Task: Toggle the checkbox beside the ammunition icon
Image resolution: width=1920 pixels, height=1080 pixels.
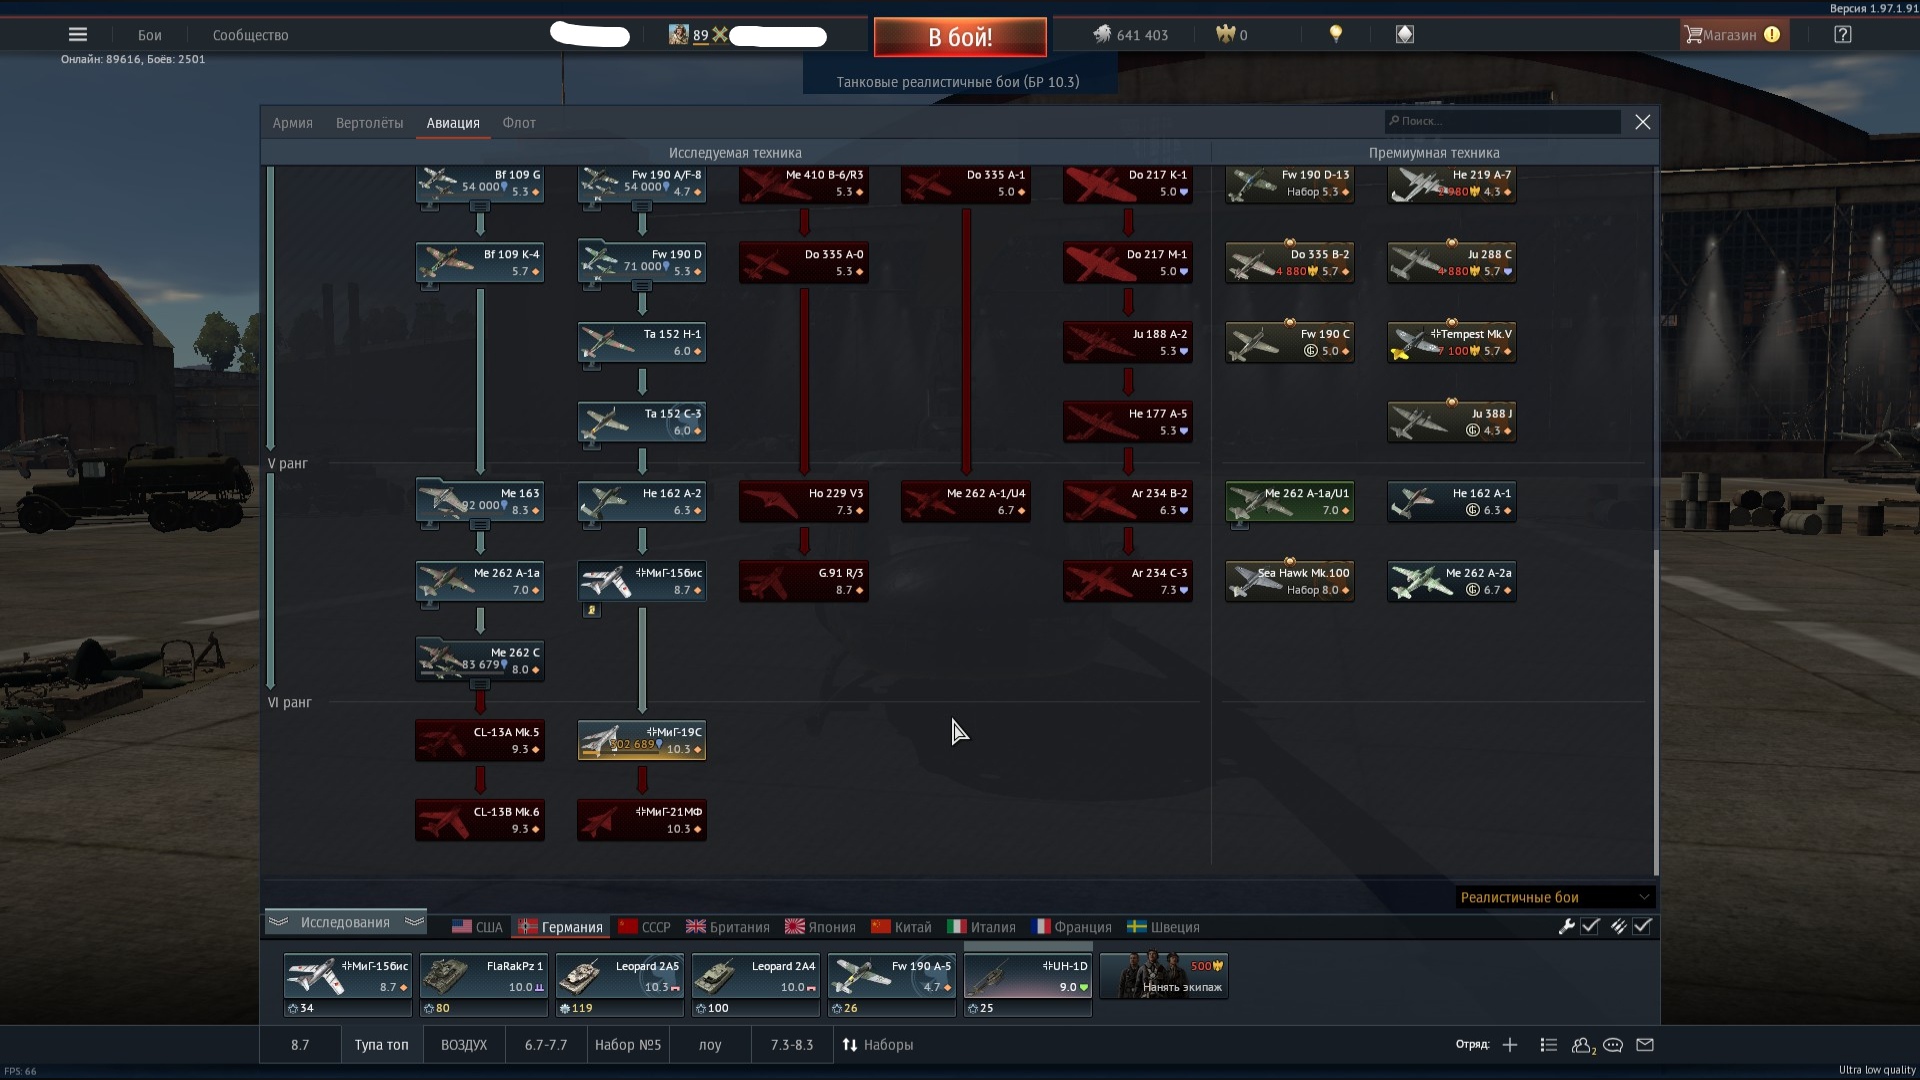Action: 1642,927
